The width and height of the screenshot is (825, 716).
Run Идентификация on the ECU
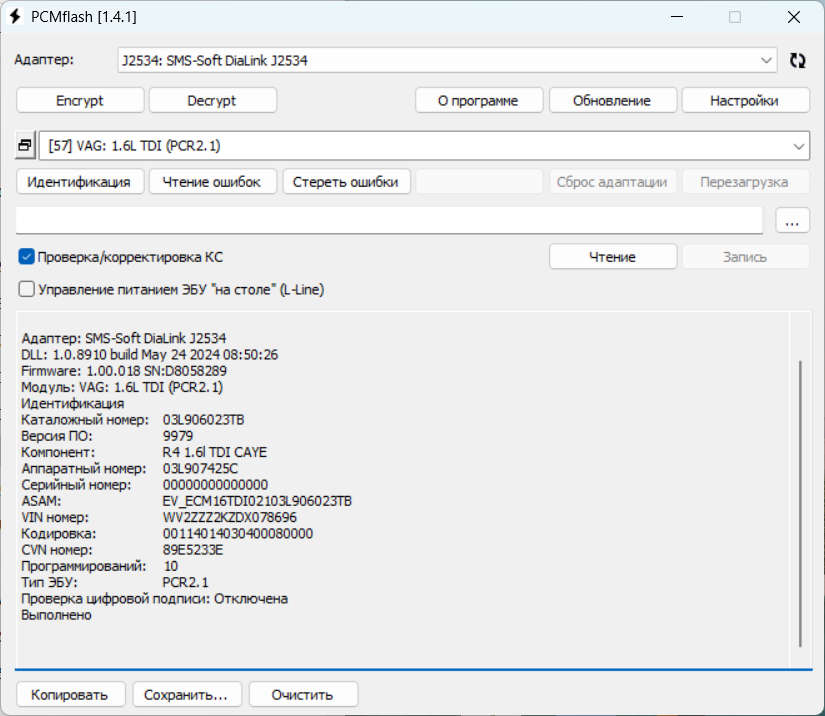tap(79, 182)
